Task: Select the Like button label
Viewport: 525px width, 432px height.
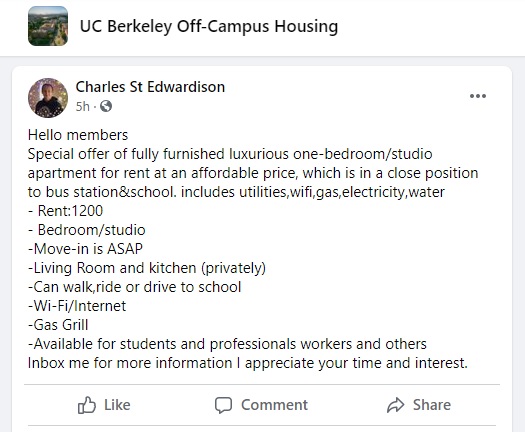Action: pos(117,405)
